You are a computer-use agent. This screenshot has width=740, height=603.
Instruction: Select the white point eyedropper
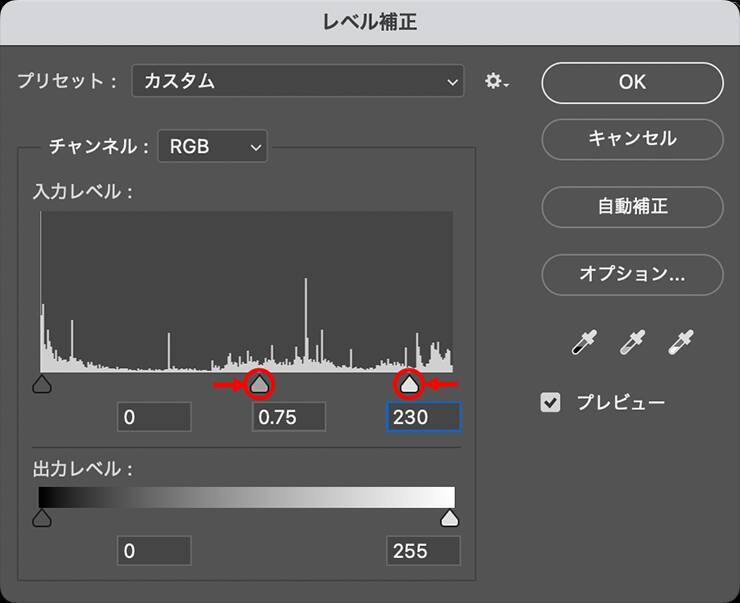pyautogui.click(x=681, y=343)
